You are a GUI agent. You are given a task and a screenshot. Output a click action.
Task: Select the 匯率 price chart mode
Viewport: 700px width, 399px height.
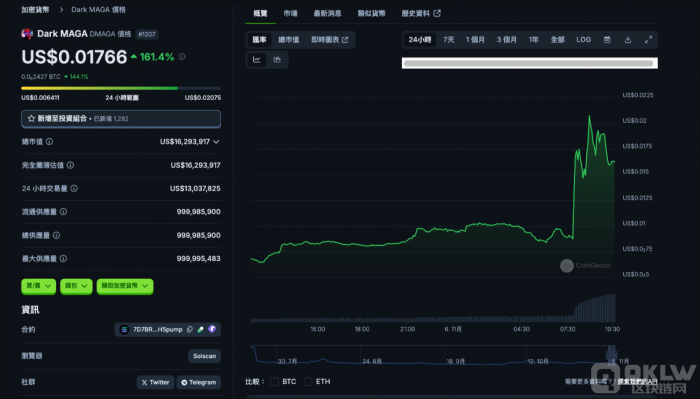click(x=259, y=40)
